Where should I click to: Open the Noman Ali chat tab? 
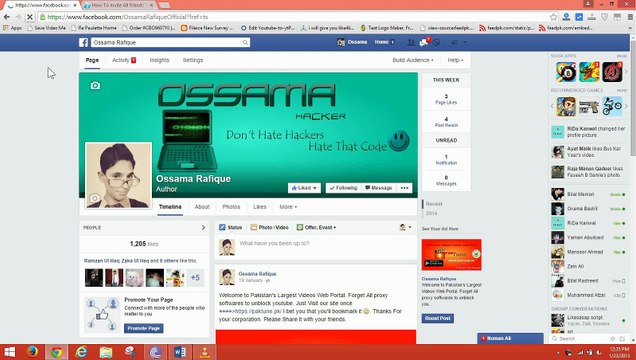point(510,339)
